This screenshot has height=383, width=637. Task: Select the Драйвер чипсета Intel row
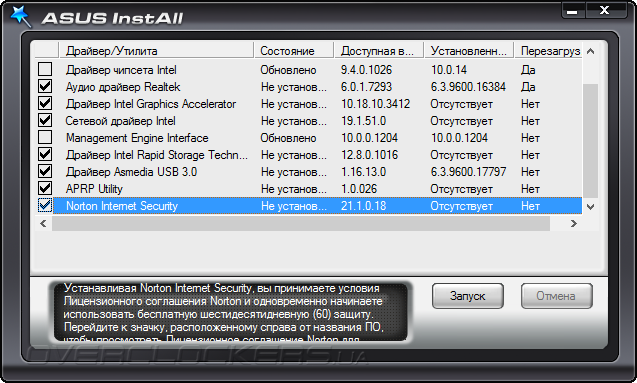pos(309,69)
